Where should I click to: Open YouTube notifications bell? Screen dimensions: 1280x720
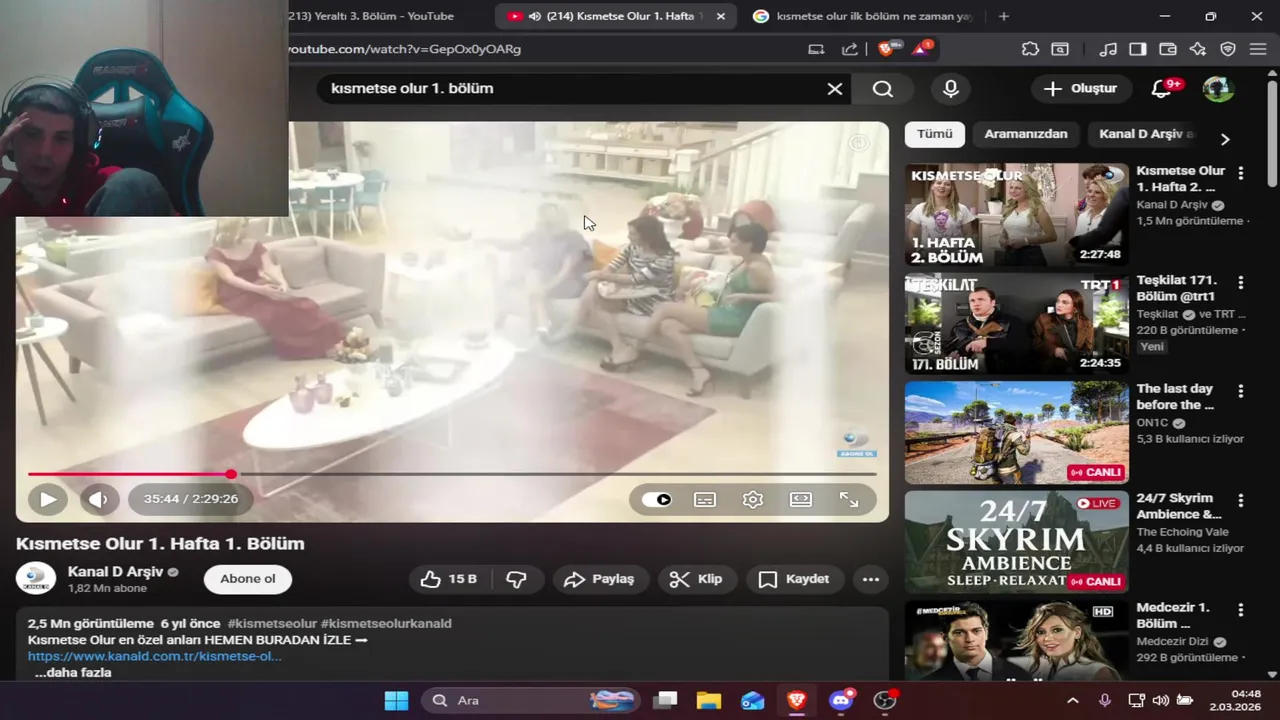(1161, 88)
